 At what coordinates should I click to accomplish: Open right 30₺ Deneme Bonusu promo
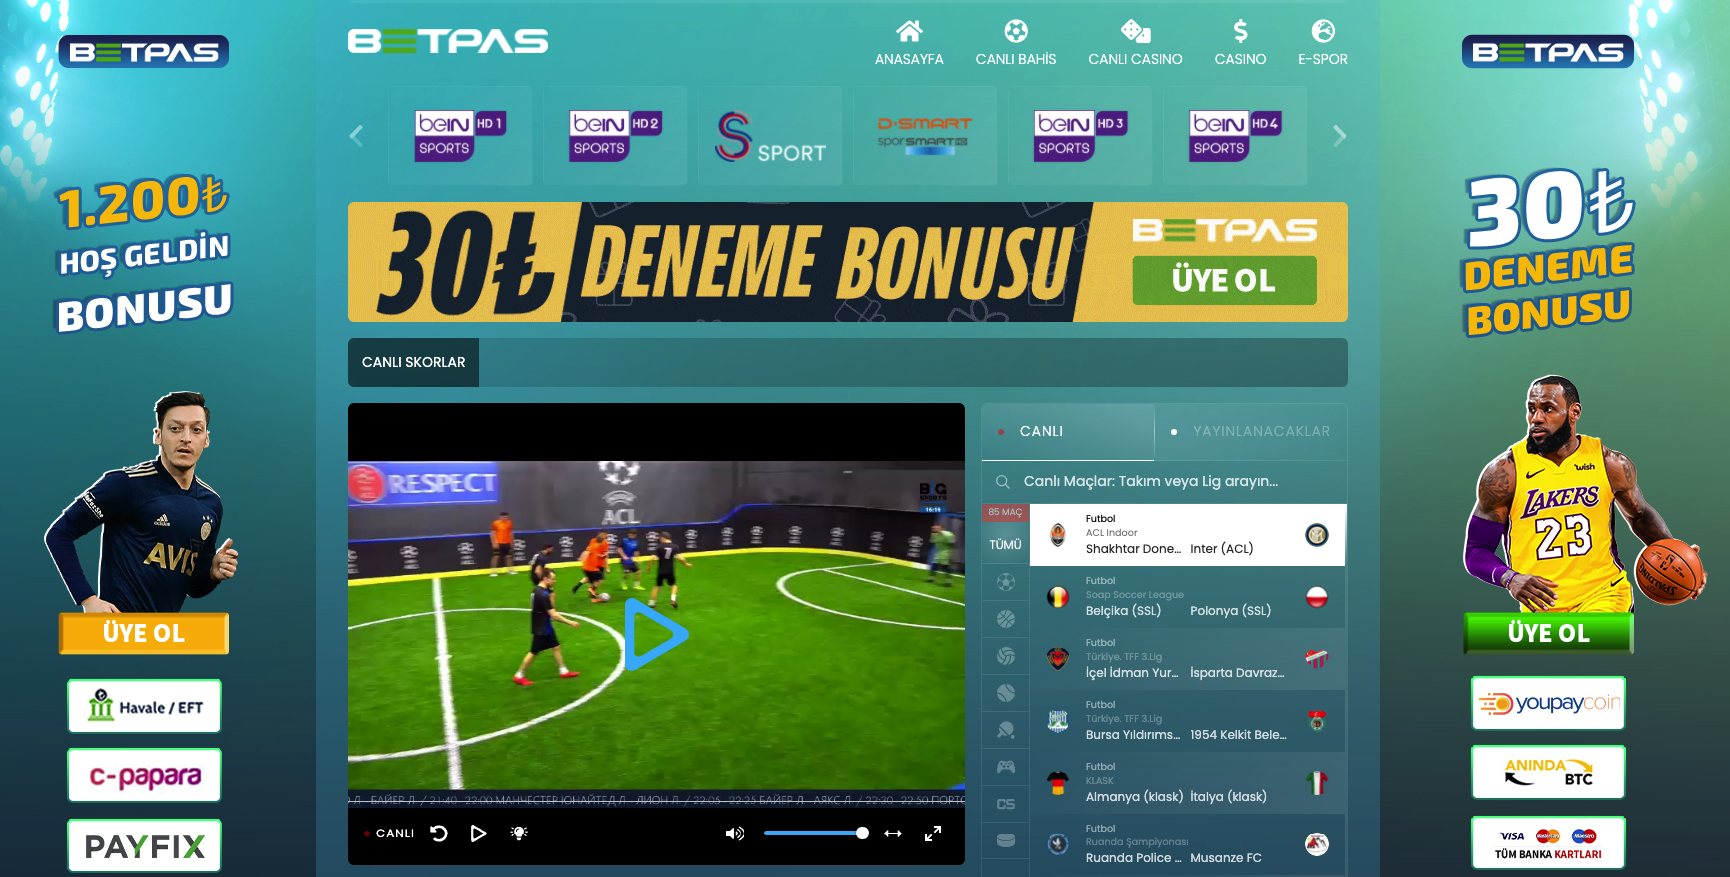pos(1548,252)
